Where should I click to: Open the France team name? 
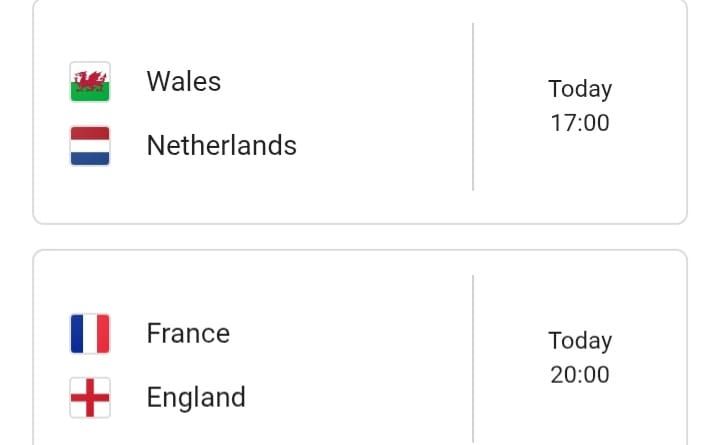tap(188, 333)
